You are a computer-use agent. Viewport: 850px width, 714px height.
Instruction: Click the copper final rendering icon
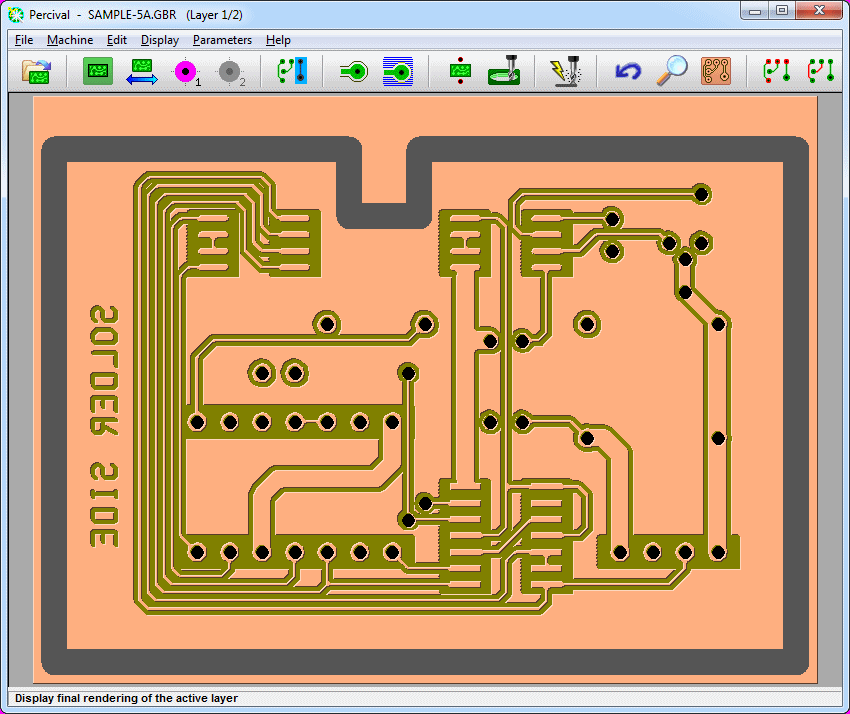[716, 71]
